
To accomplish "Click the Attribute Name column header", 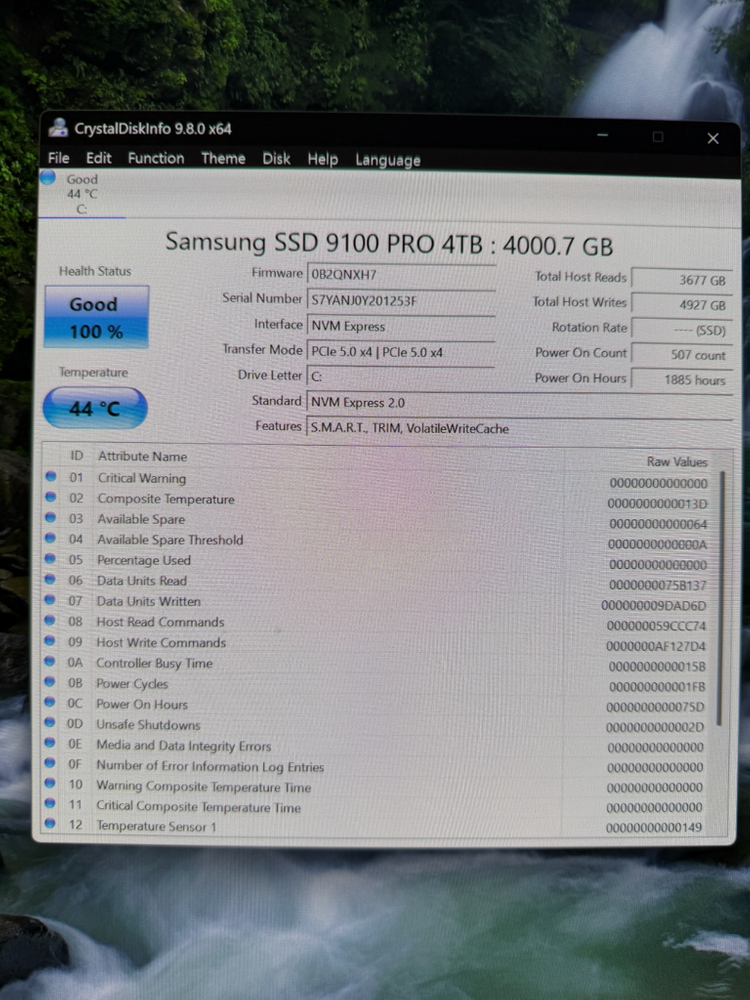I will [x=142, y=457].
